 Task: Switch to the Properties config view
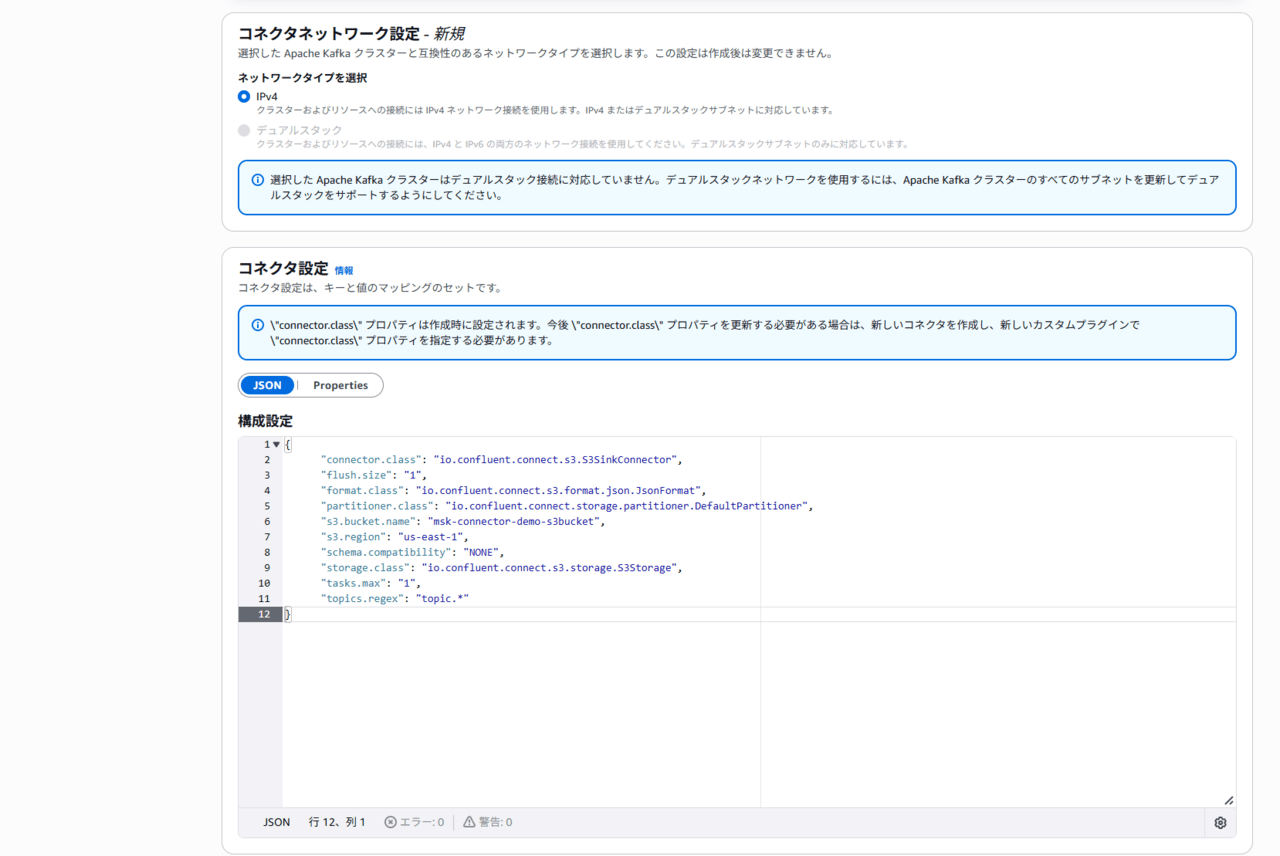click(340, 385)
